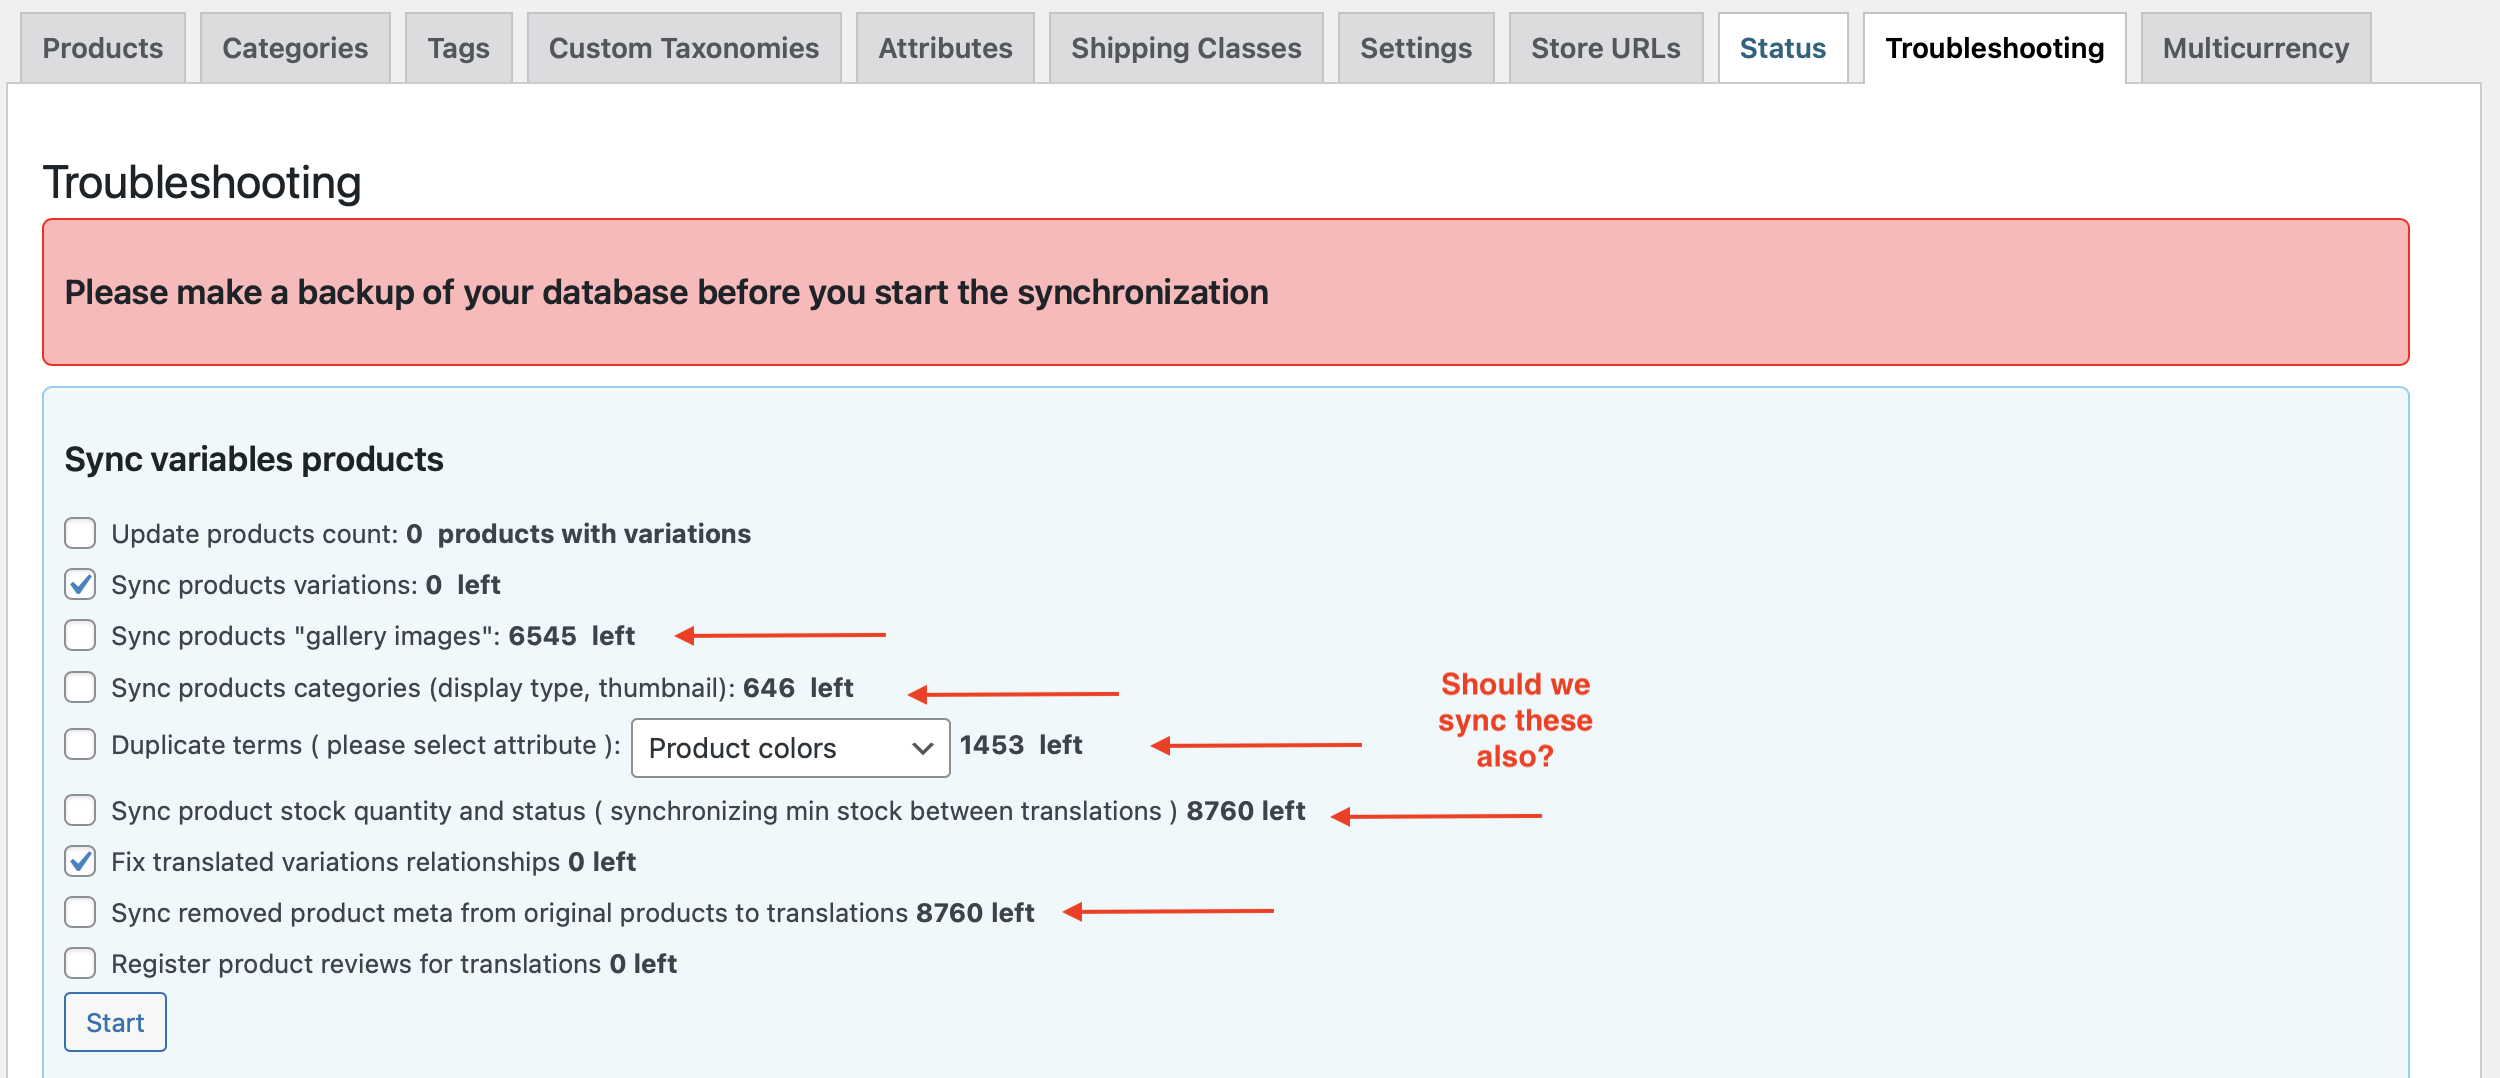Tick Sync removed product meta checkbox
This screenshot has width=2500, height=1078.
click(80, 912)
